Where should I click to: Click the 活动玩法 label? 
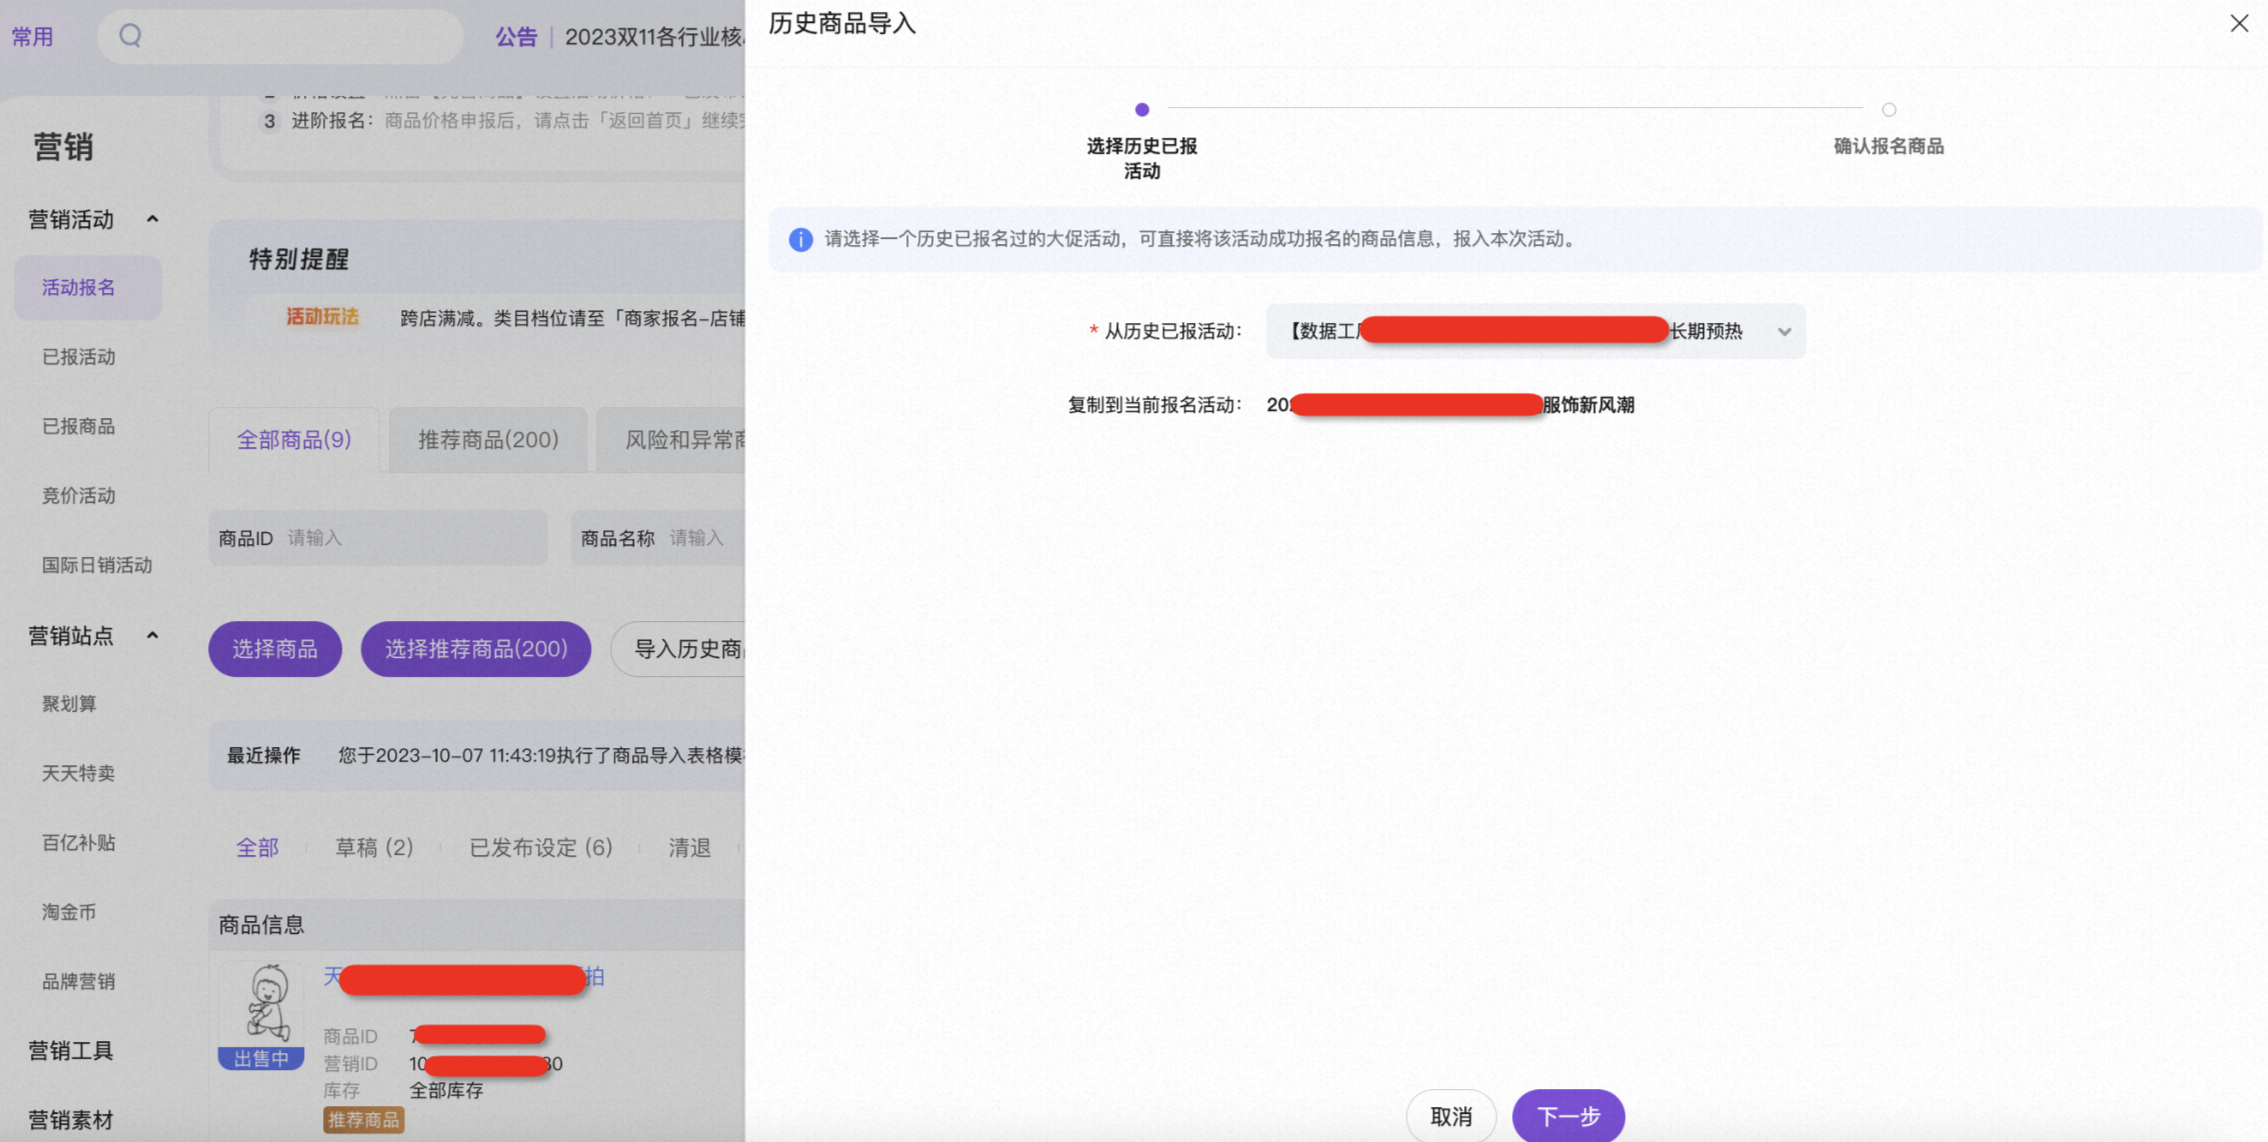[322, 317]
